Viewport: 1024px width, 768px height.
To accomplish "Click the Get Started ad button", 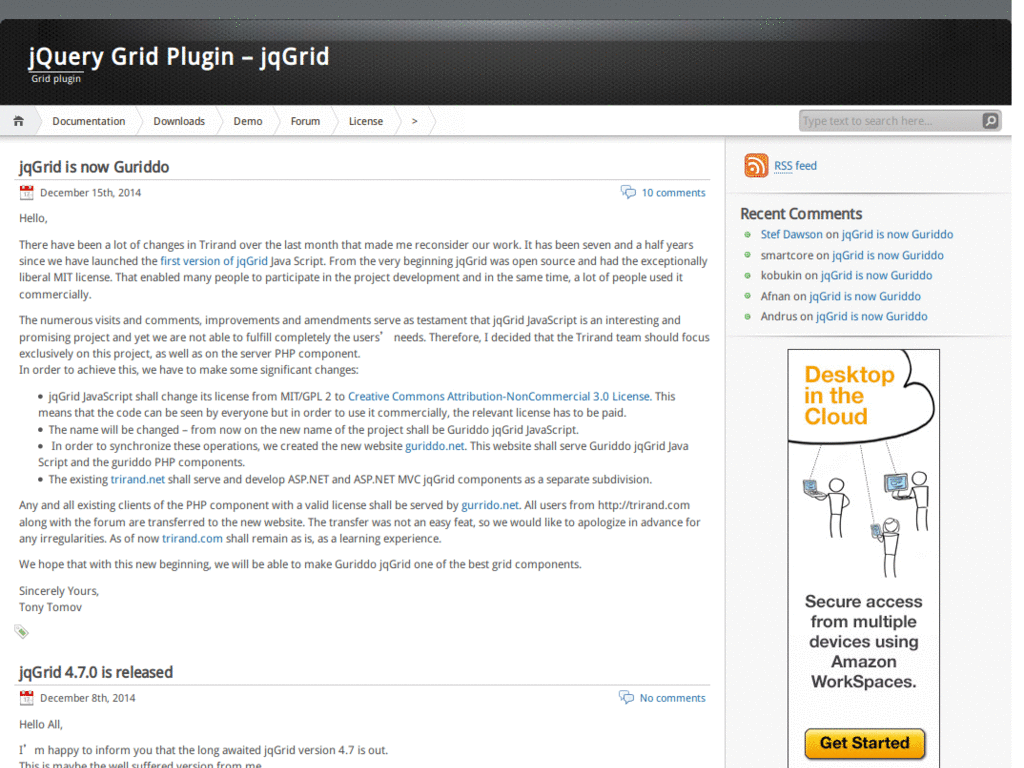I will click(x=865, y=743).
